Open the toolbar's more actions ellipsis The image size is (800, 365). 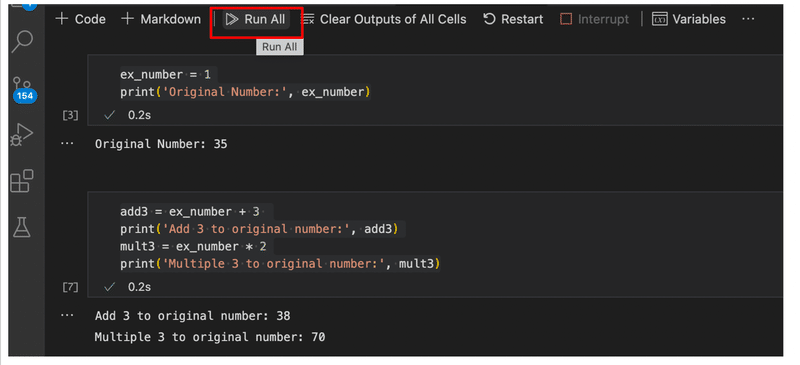pos(748,19)
